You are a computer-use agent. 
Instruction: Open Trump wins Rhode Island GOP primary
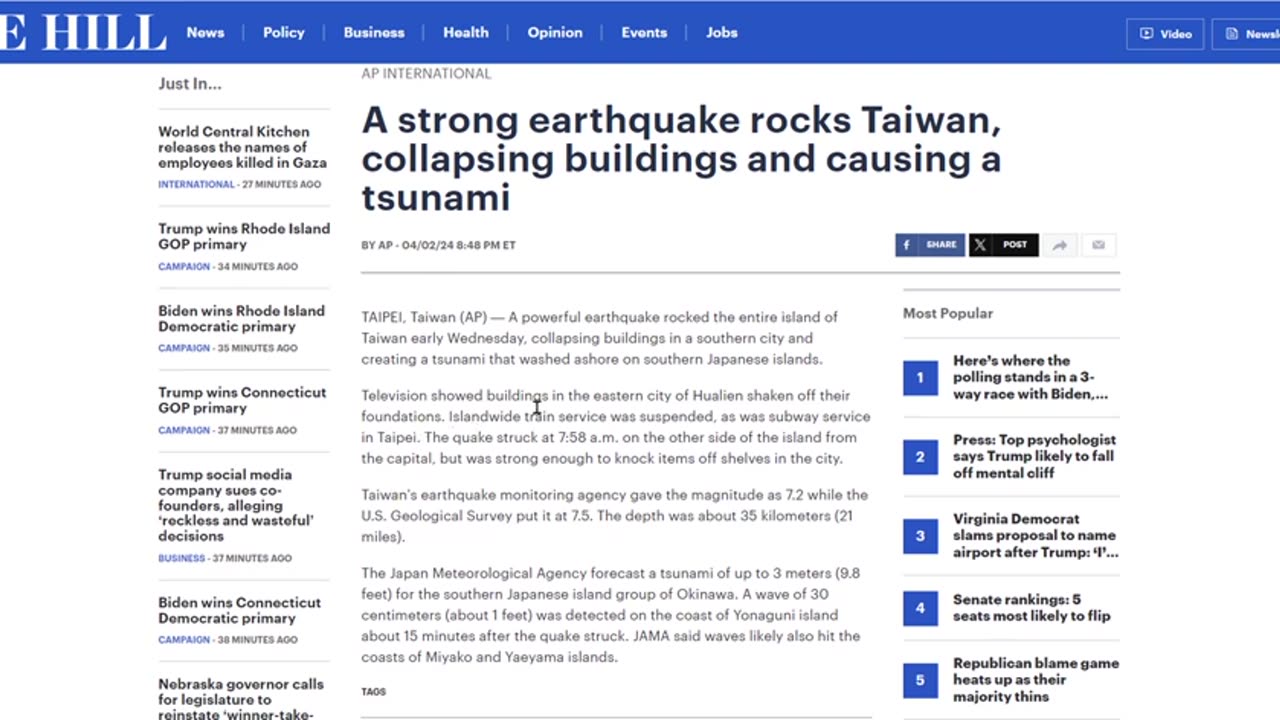(244, 236)
